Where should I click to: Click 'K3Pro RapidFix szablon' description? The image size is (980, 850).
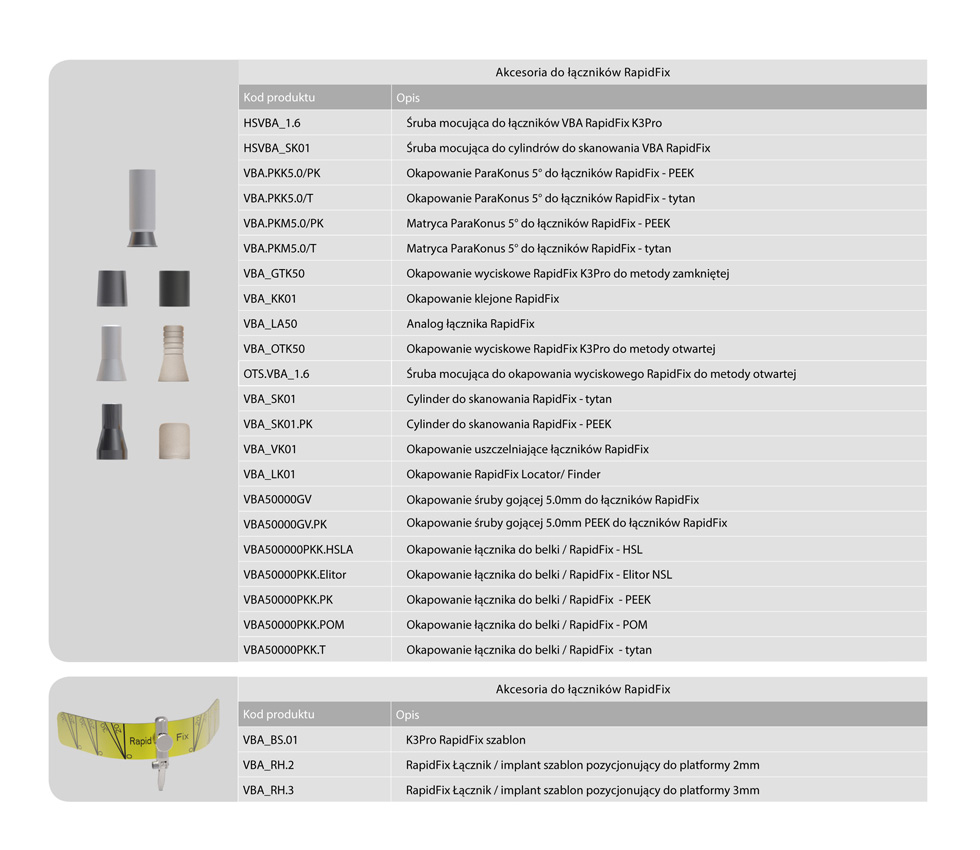pos(466,740)
